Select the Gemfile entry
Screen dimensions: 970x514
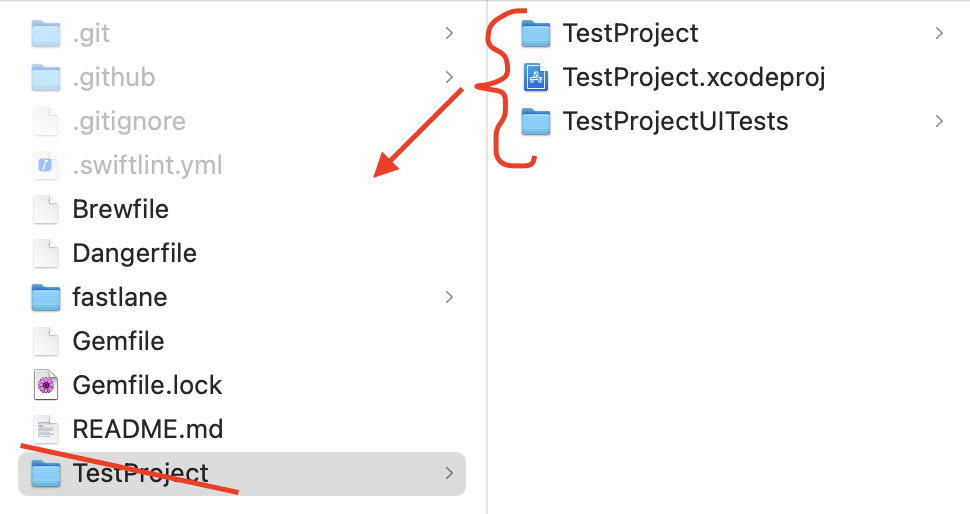click(x=118, y=341)
